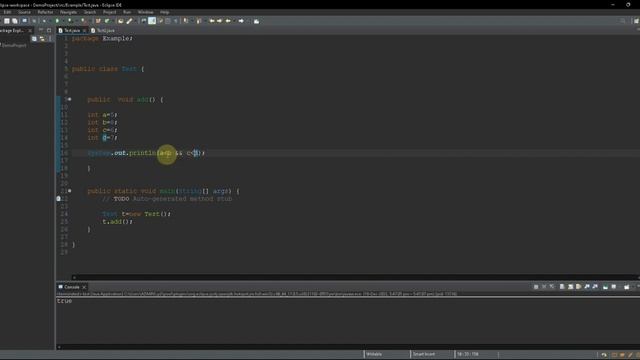The image size is (640, 360).
Task: Clear Console output using its toolbar icon
Action: coord(562,287)
